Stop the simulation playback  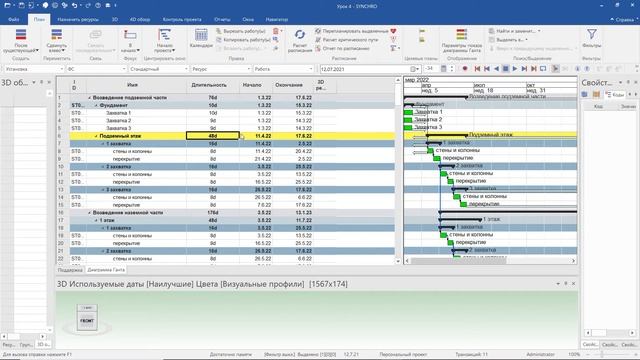505,69
